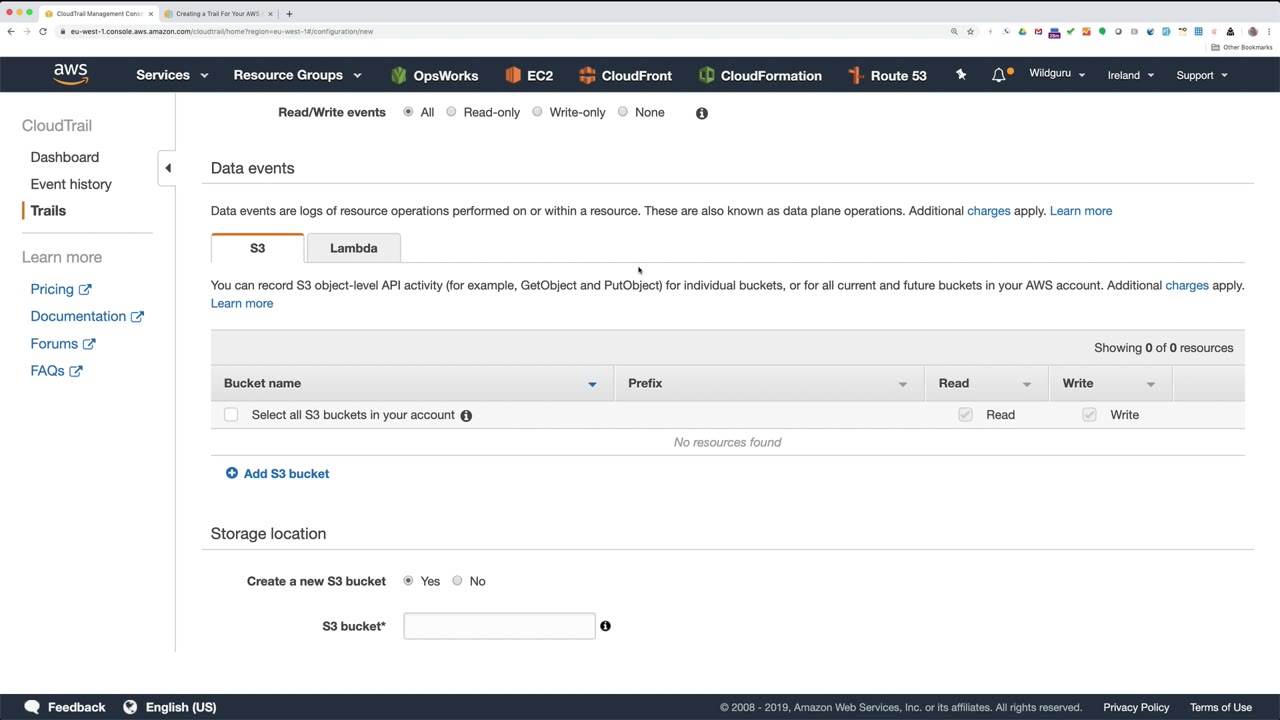
Task: Check Select all S3 buckets in your account
Action: click(x=231, y=415)
